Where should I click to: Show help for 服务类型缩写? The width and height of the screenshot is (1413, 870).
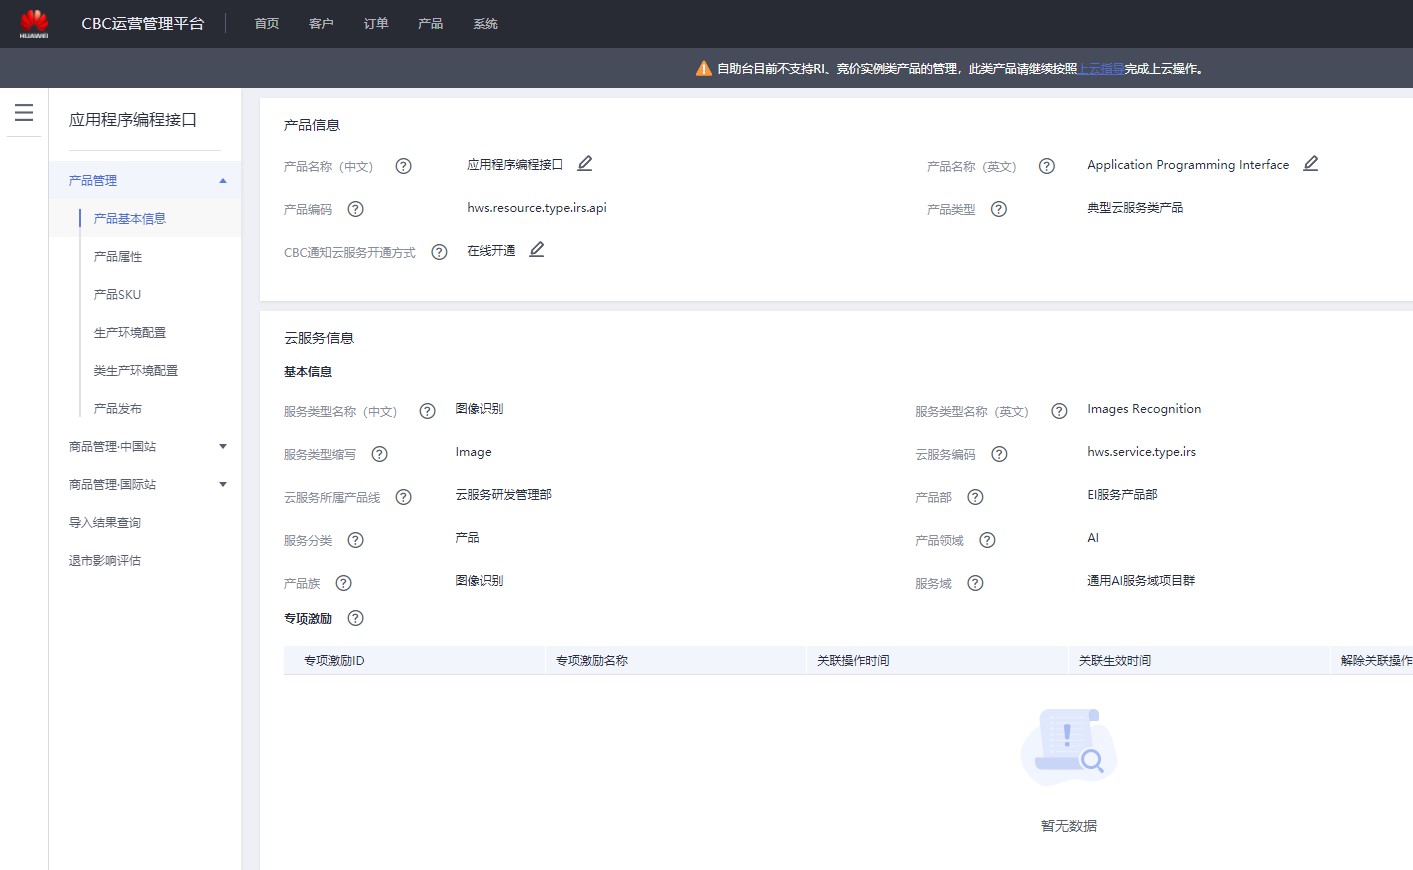[x=379, y=454]
